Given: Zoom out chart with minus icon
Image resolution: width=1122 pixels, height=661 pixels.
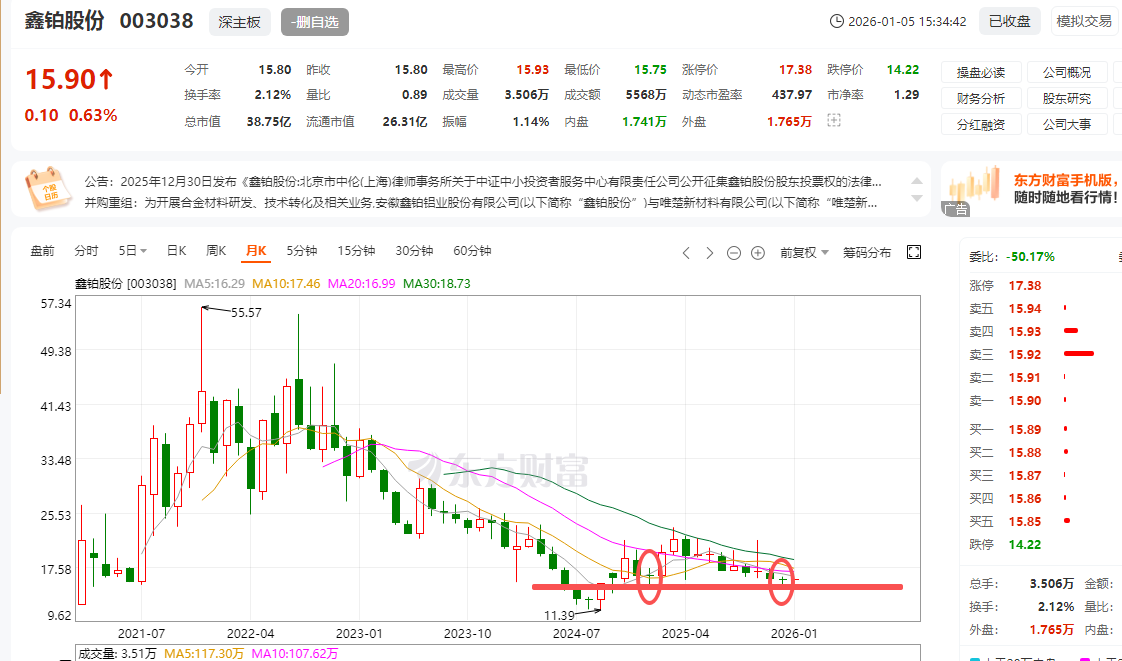Looking at the screenshot, I should 733,253.
